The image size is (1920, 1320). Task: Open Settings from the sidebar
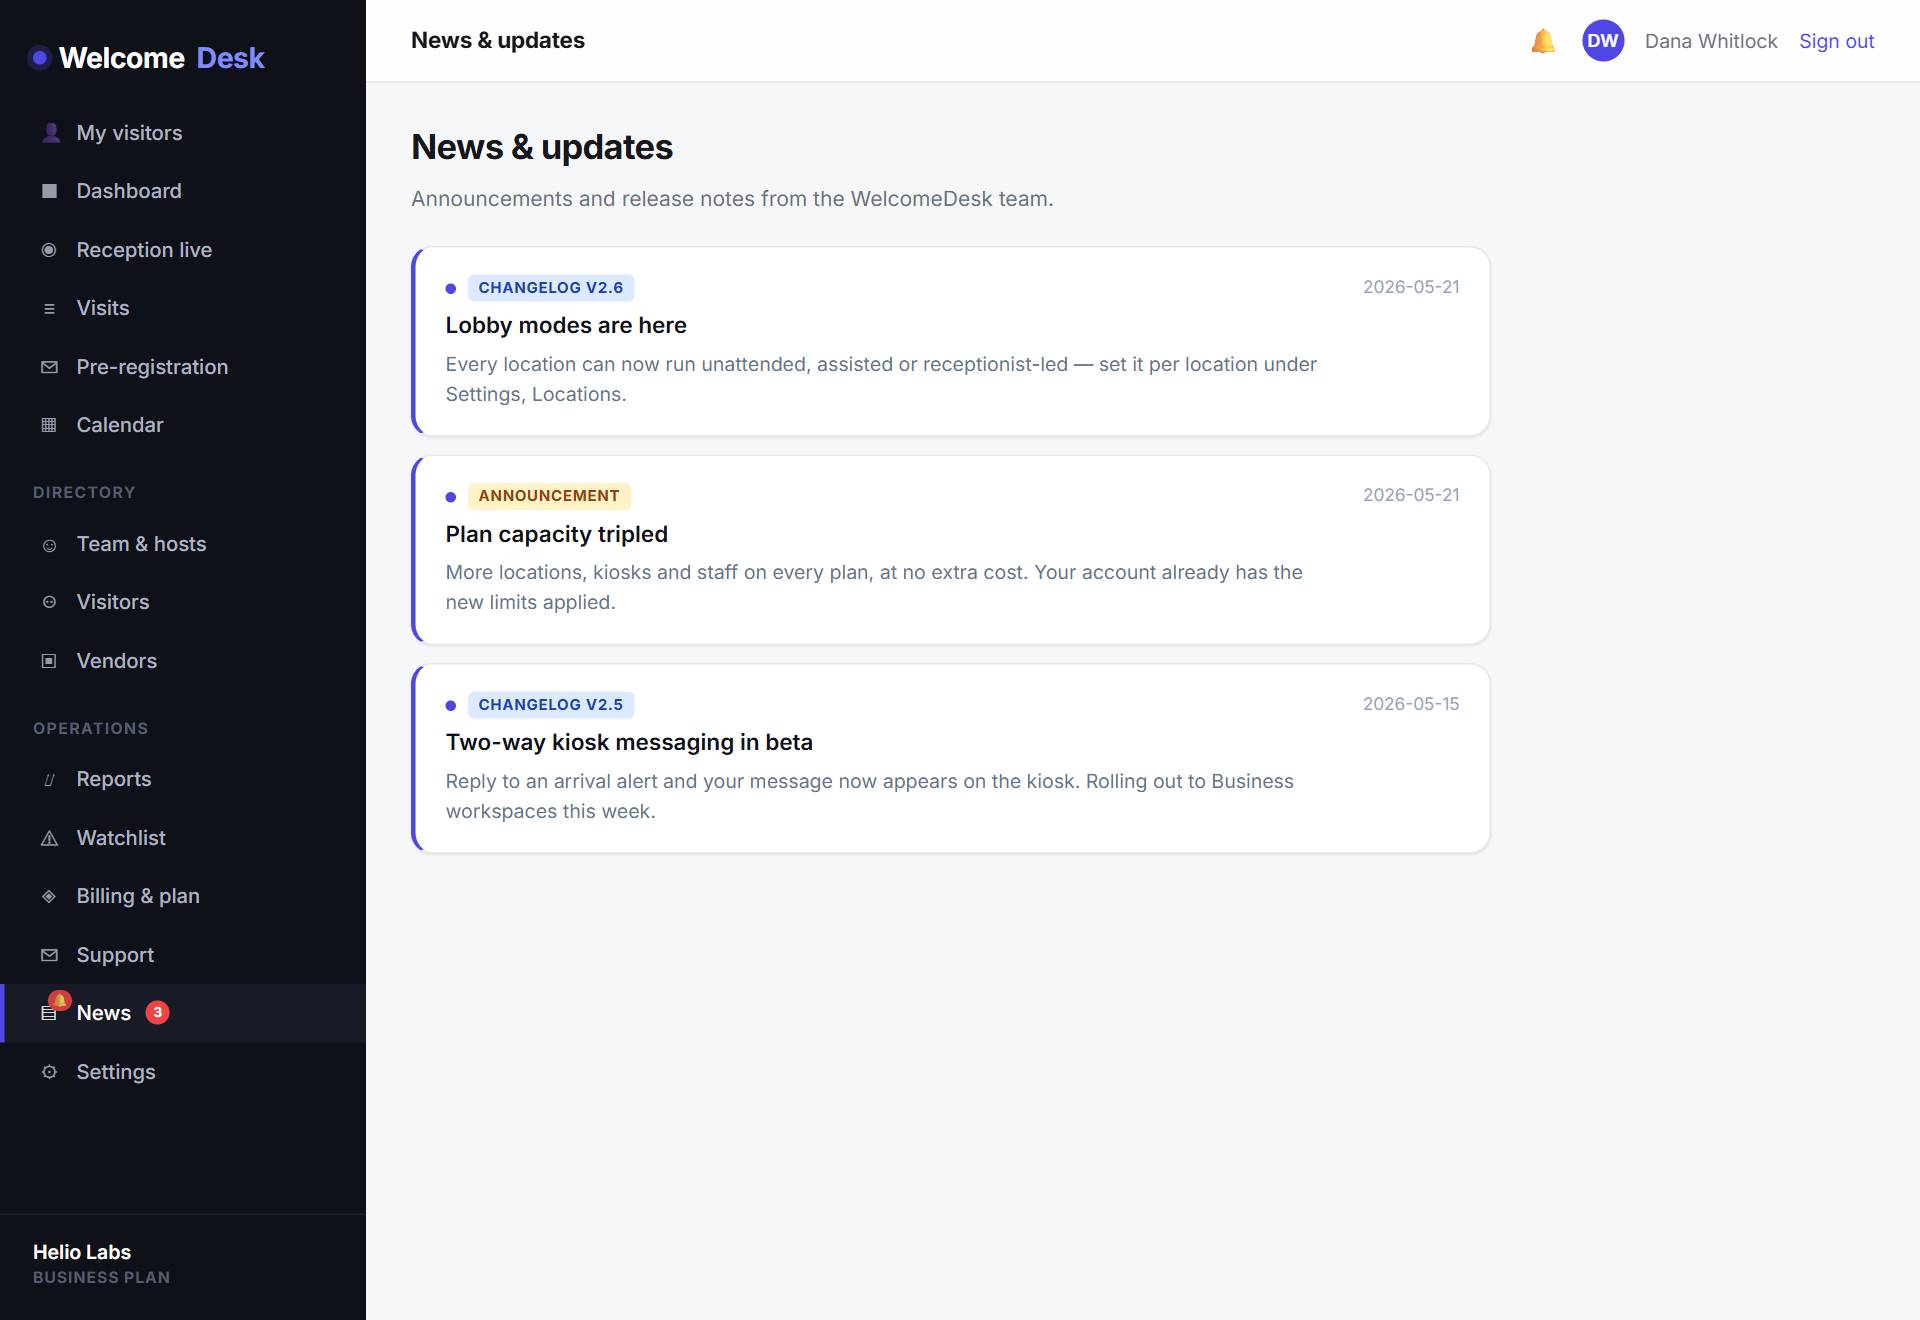tap(183, 1072)
